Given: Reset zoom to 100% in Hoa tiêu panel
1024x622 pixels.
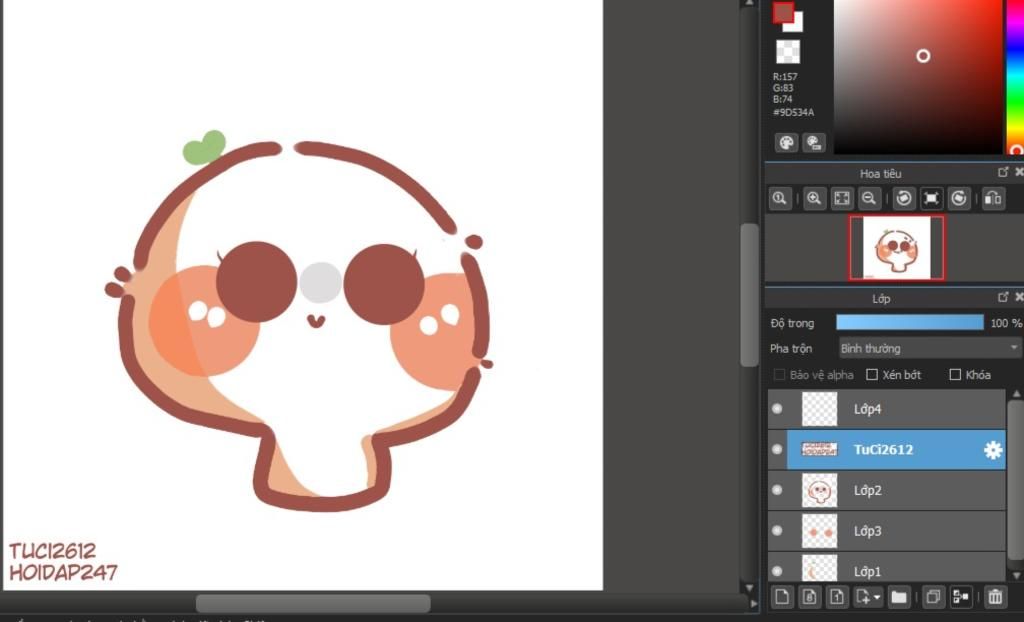Looking at the screenshot, I should (x=780, y=198).
